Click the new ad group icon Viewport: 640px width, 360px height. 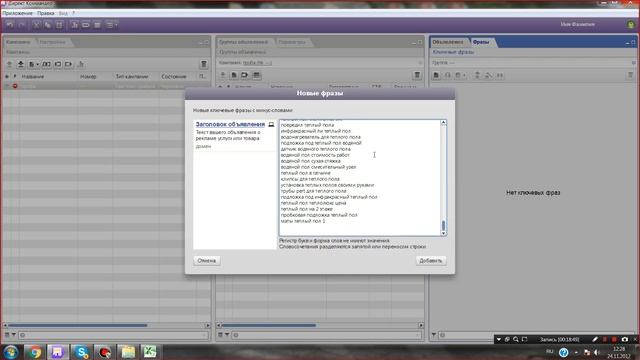pos(234,75)
